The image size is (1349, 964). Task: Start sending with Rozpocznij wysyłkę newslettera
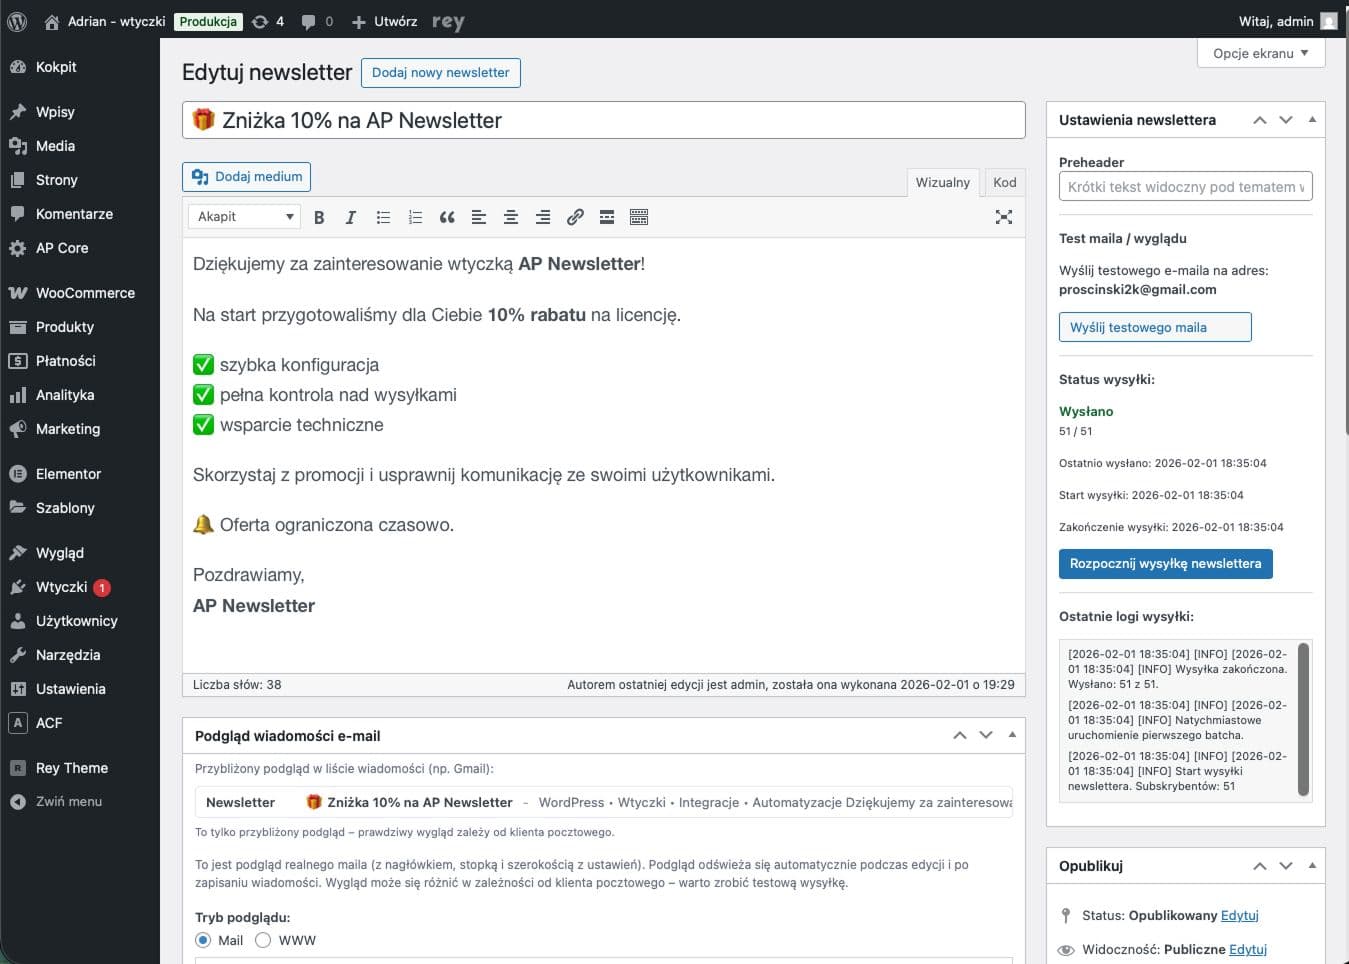coord(1165,563)
